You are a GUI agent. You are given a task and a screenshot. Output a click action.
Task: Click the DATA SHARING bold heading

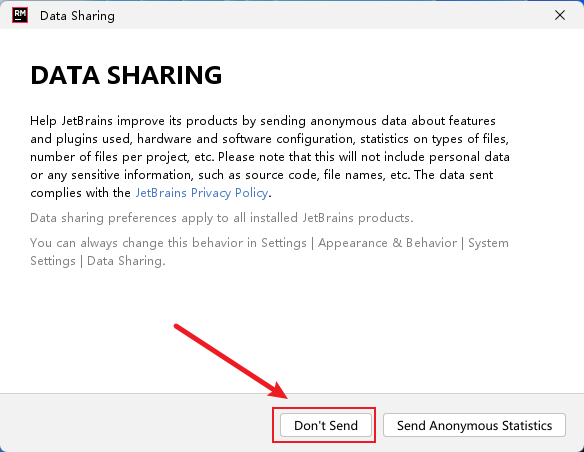(x=126, y=75)
